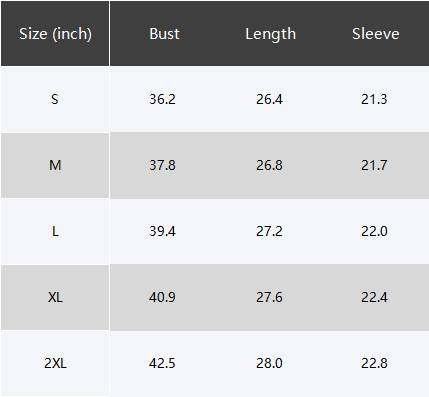Select the Length column header
Screen dimensions: 429x397
click(x=271, y=34)
